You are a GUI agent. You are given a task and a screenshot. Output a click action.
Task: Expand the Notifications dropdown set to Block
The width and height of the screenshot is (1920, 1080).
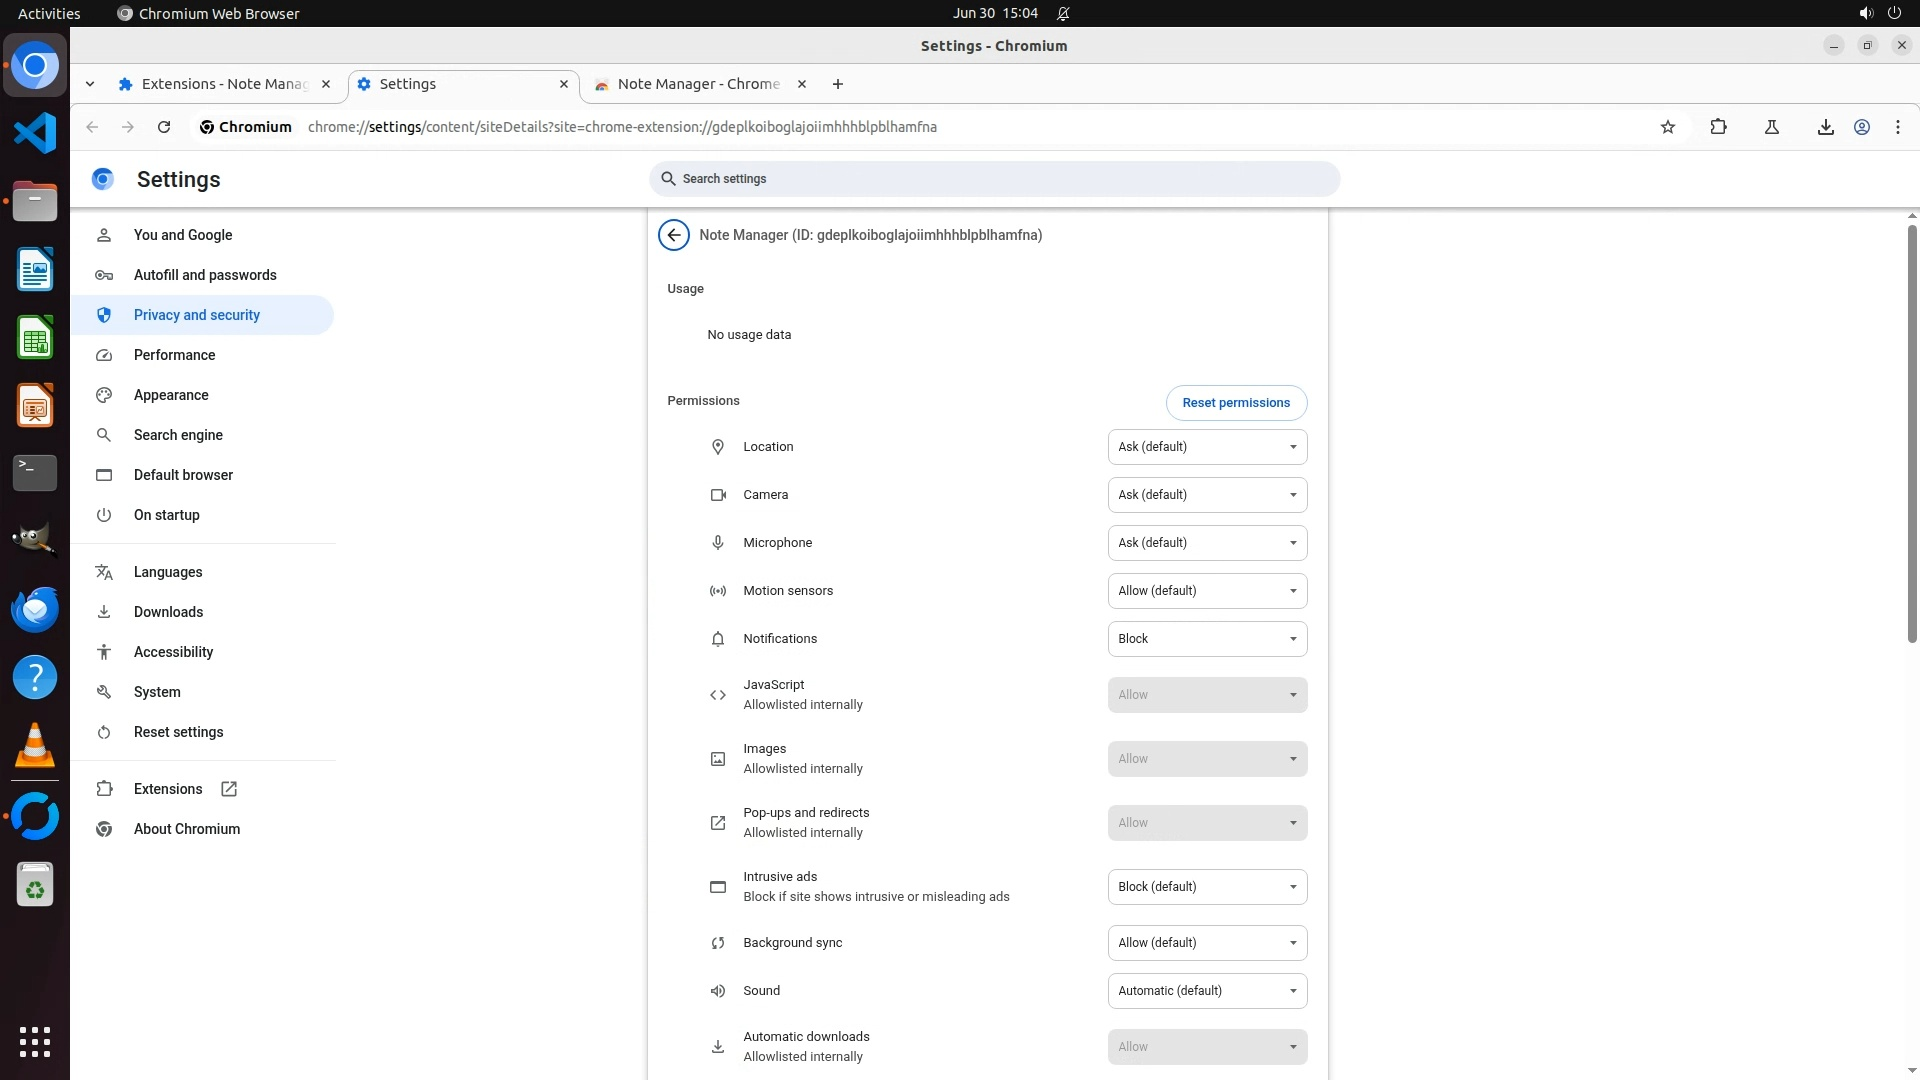point(1206,639)
